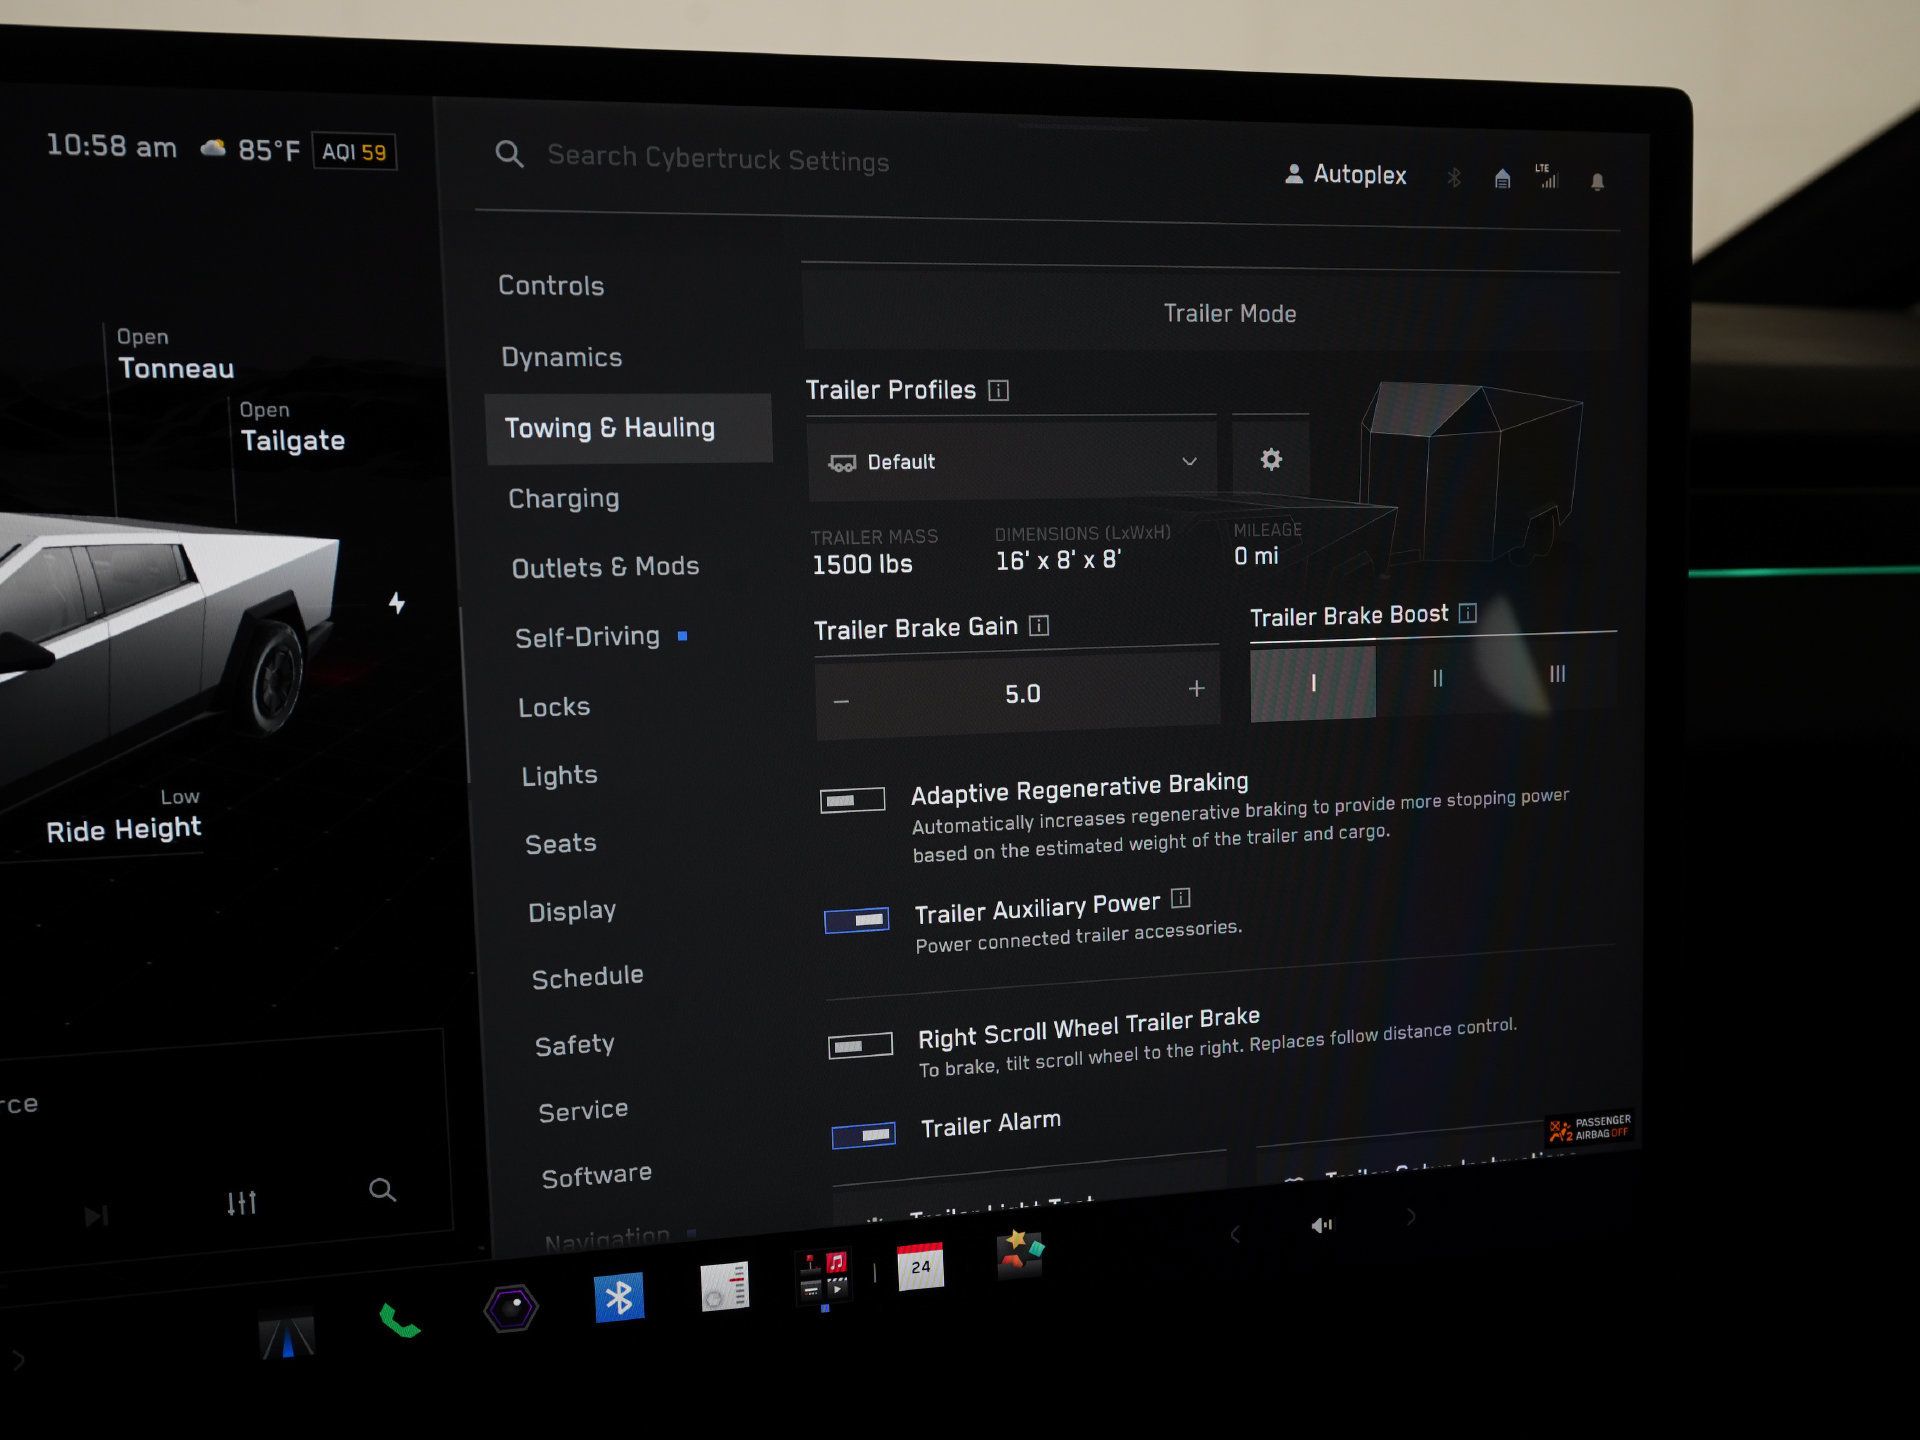
Task: Open the Locks settings menu
Action: click(554, 707)
